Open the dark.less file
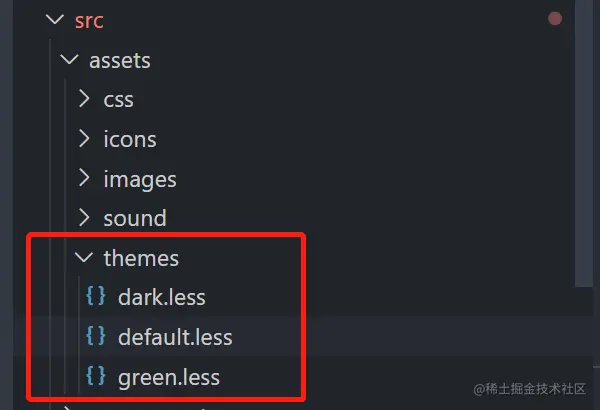600x410 pixels. point(161,297)
